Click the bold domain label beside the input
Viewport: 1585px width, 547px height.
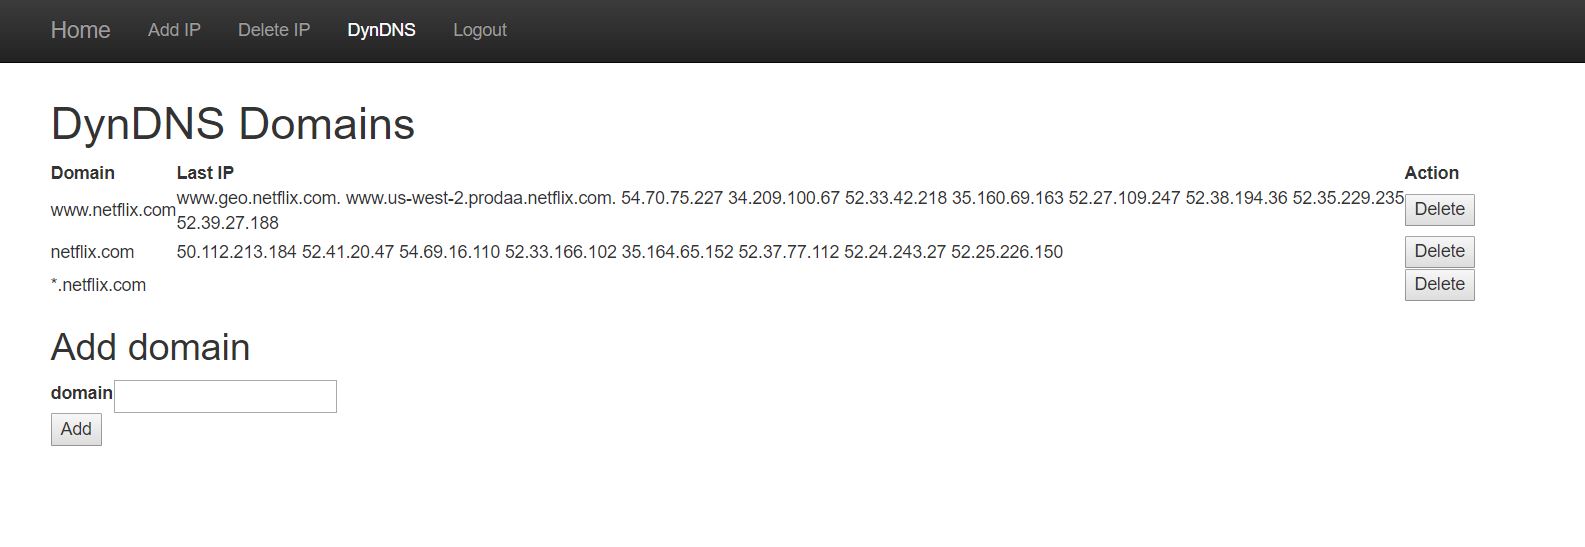point(81,393)
